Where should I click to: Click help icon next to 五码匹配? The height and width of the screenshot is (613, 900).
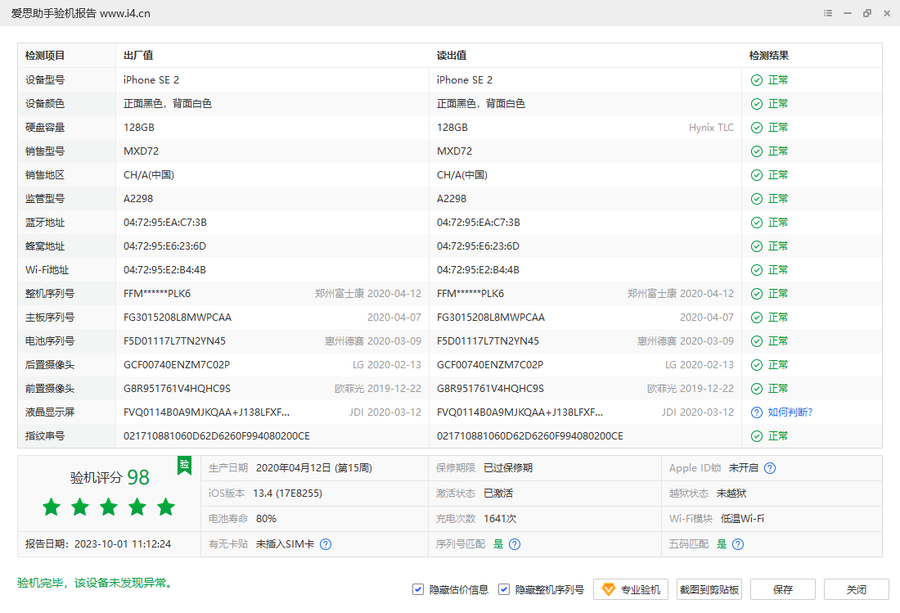pos(737,544)
